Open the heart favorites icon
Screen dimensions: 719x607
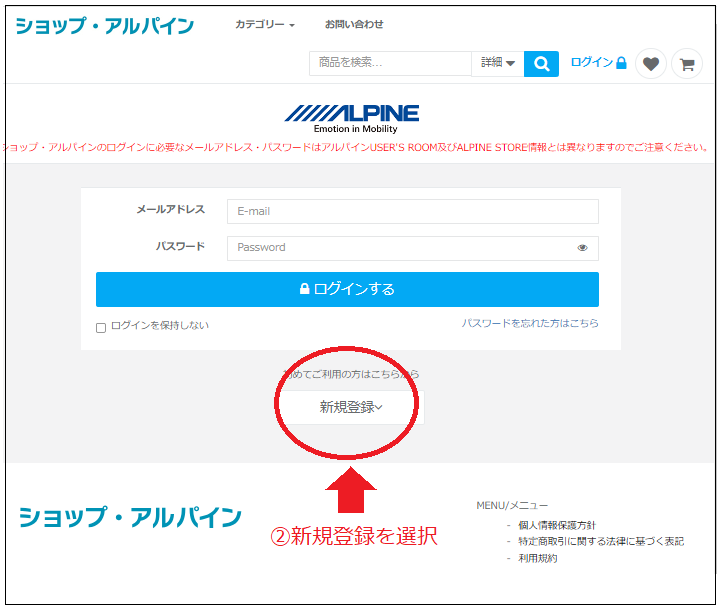[650, 64]
